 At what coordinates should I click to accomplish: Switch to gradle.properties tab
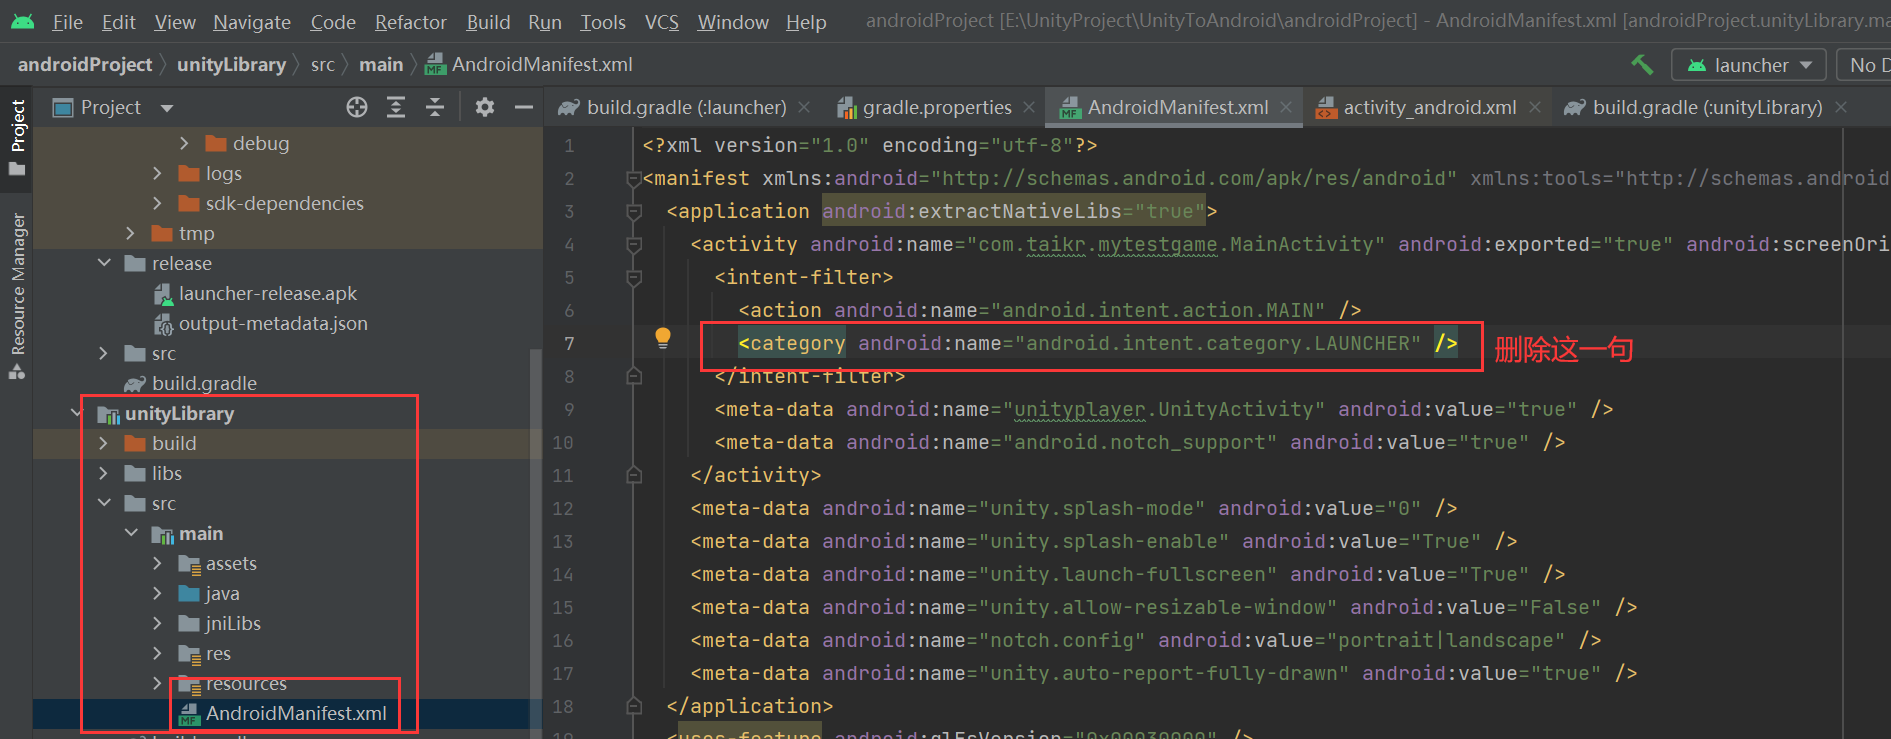pyautogui.click(x=937, y=108)
